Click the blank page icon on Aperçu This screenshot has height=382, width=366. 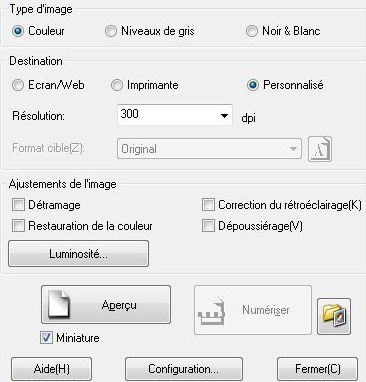tap(59, 304)
